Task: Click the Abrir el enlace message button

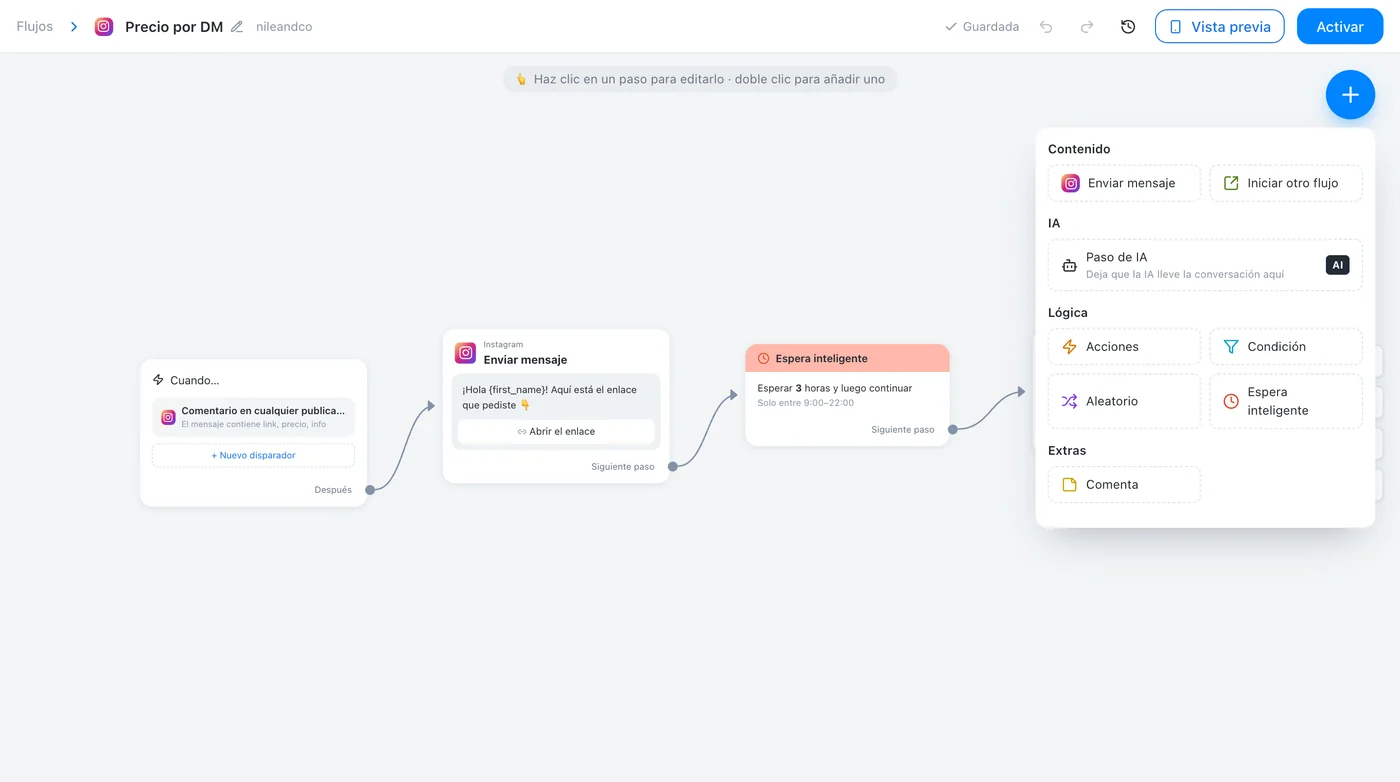Action: click(556, 431)
